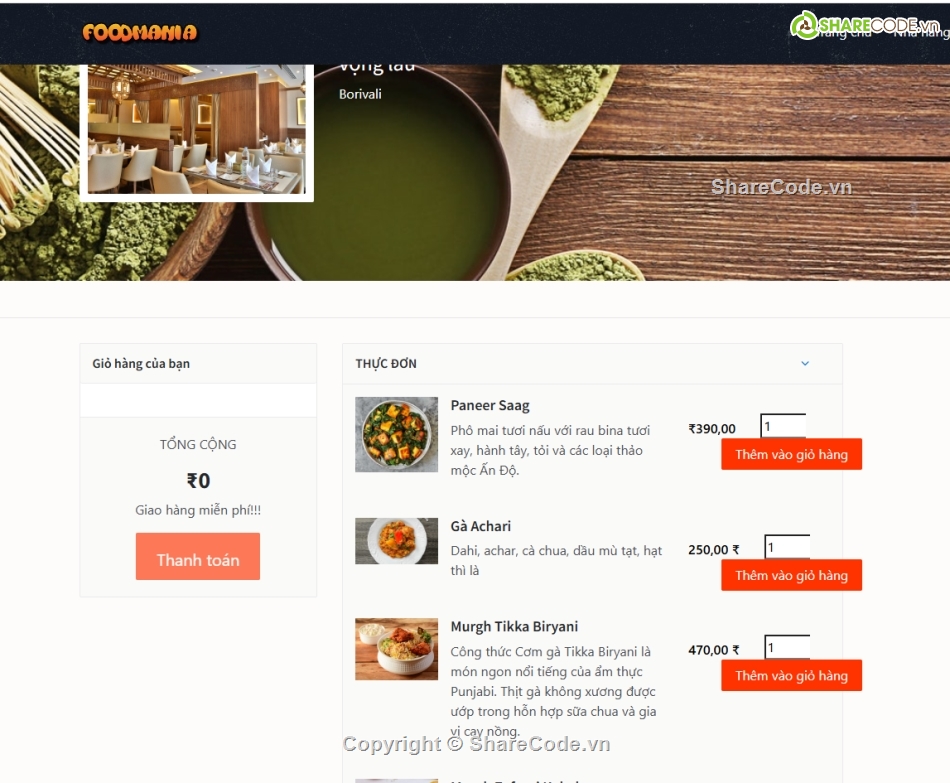Viewport: 950px width, 783px height.
Task: Open the Nhà hàng nav item
Action: (922, 33)
